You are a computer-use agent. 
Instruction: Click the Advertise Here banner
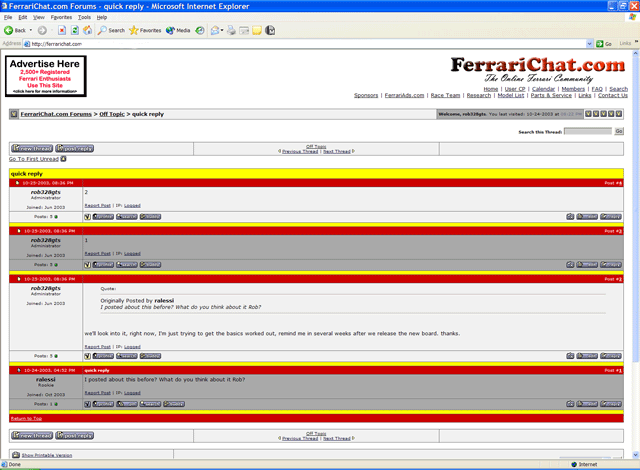46,76
